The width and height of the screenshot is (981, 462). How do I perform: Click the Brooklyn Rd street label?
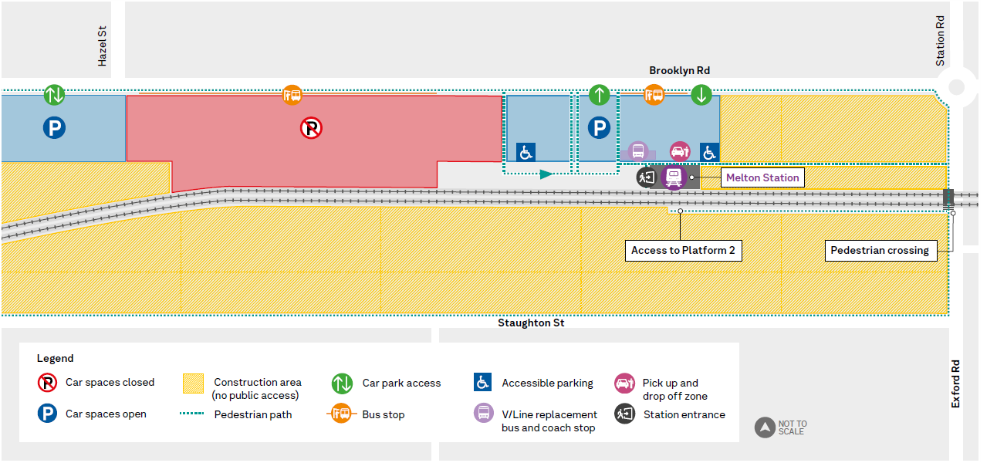[x=679, y=70]
